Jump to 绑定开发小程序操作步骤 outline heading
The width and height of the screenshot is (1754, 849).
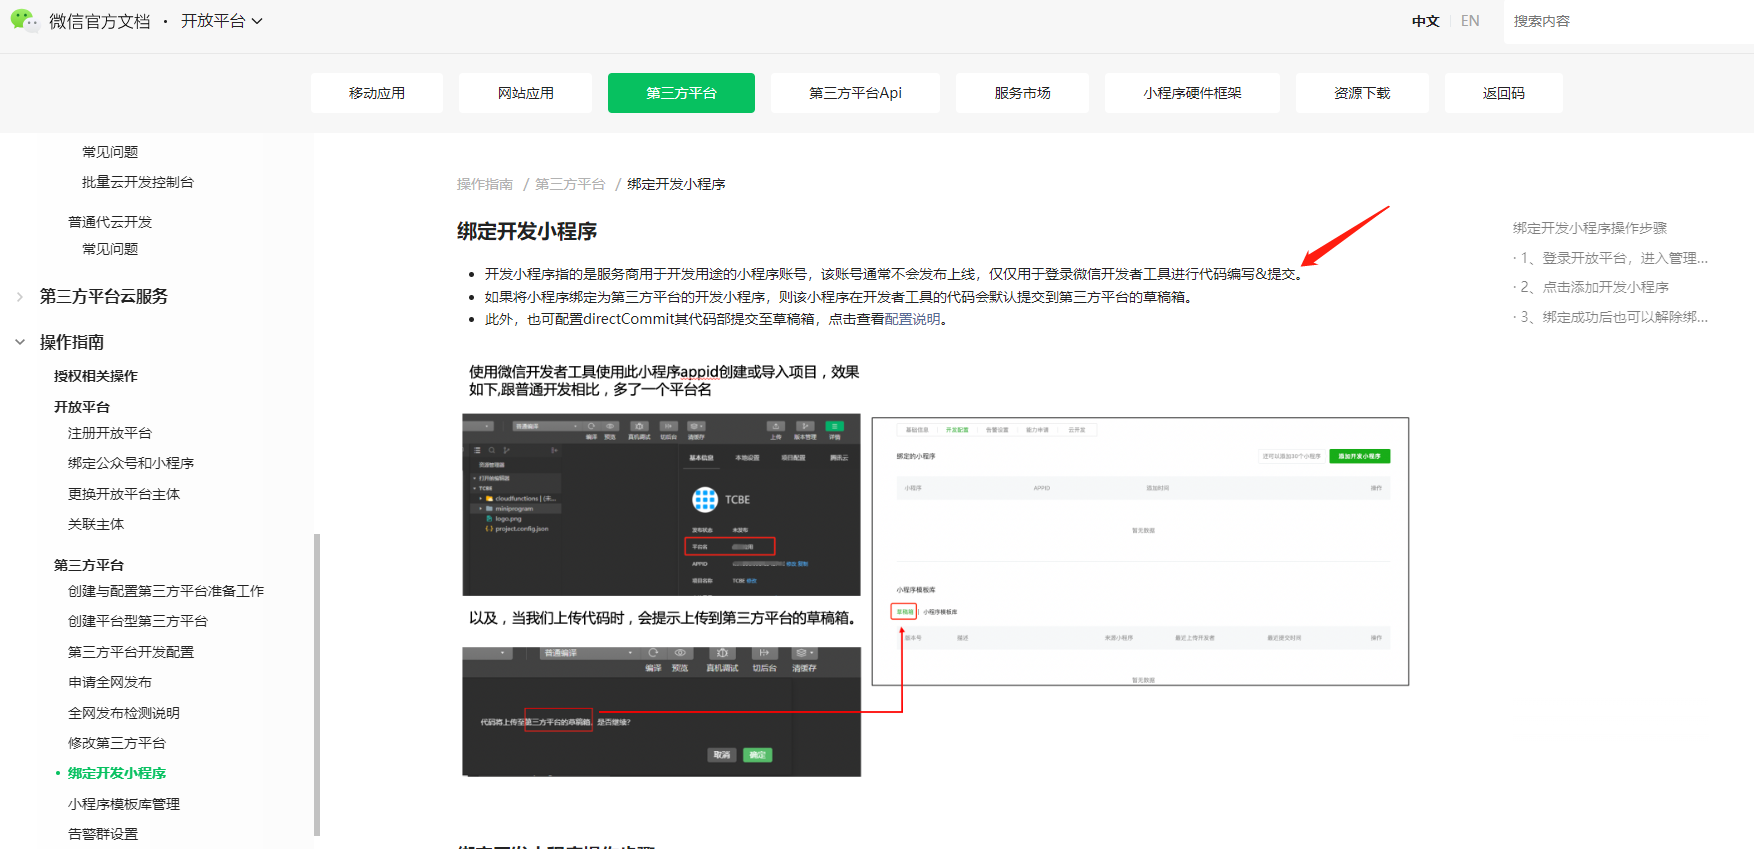pos(1590,228)
